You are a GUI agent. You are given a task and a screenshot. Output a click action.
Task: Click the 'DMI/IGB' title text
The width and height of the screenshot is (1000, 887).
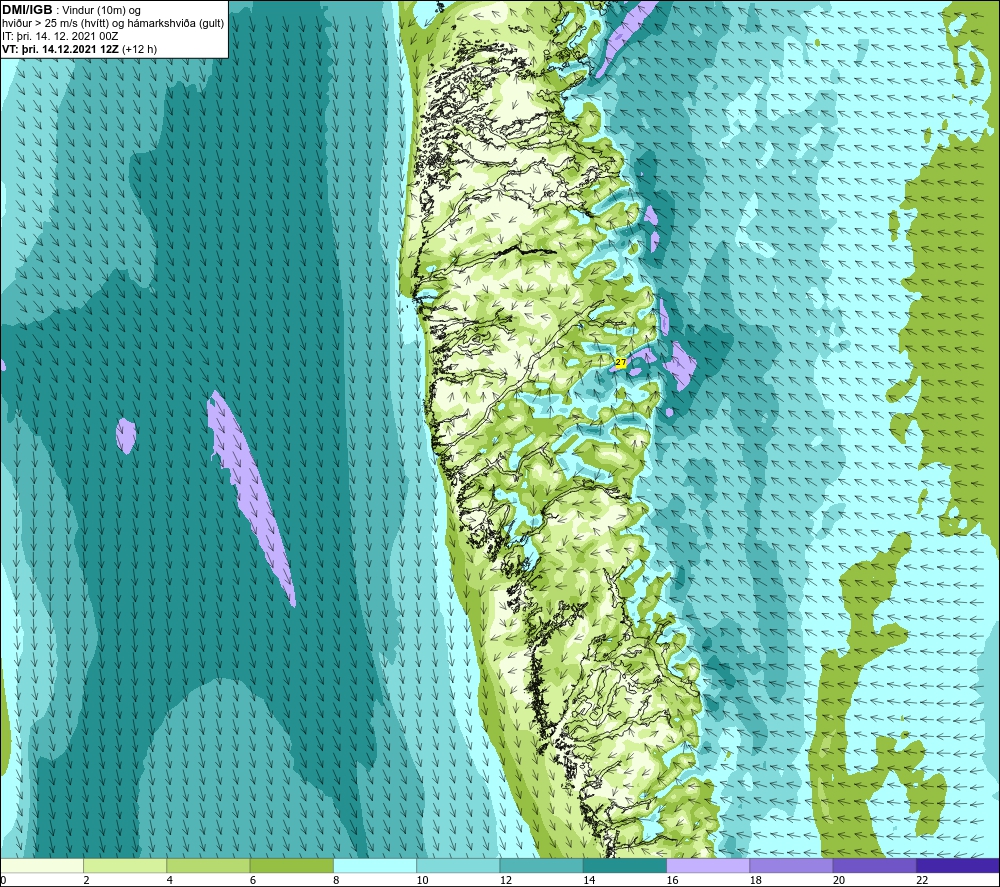tap(27, 10)
